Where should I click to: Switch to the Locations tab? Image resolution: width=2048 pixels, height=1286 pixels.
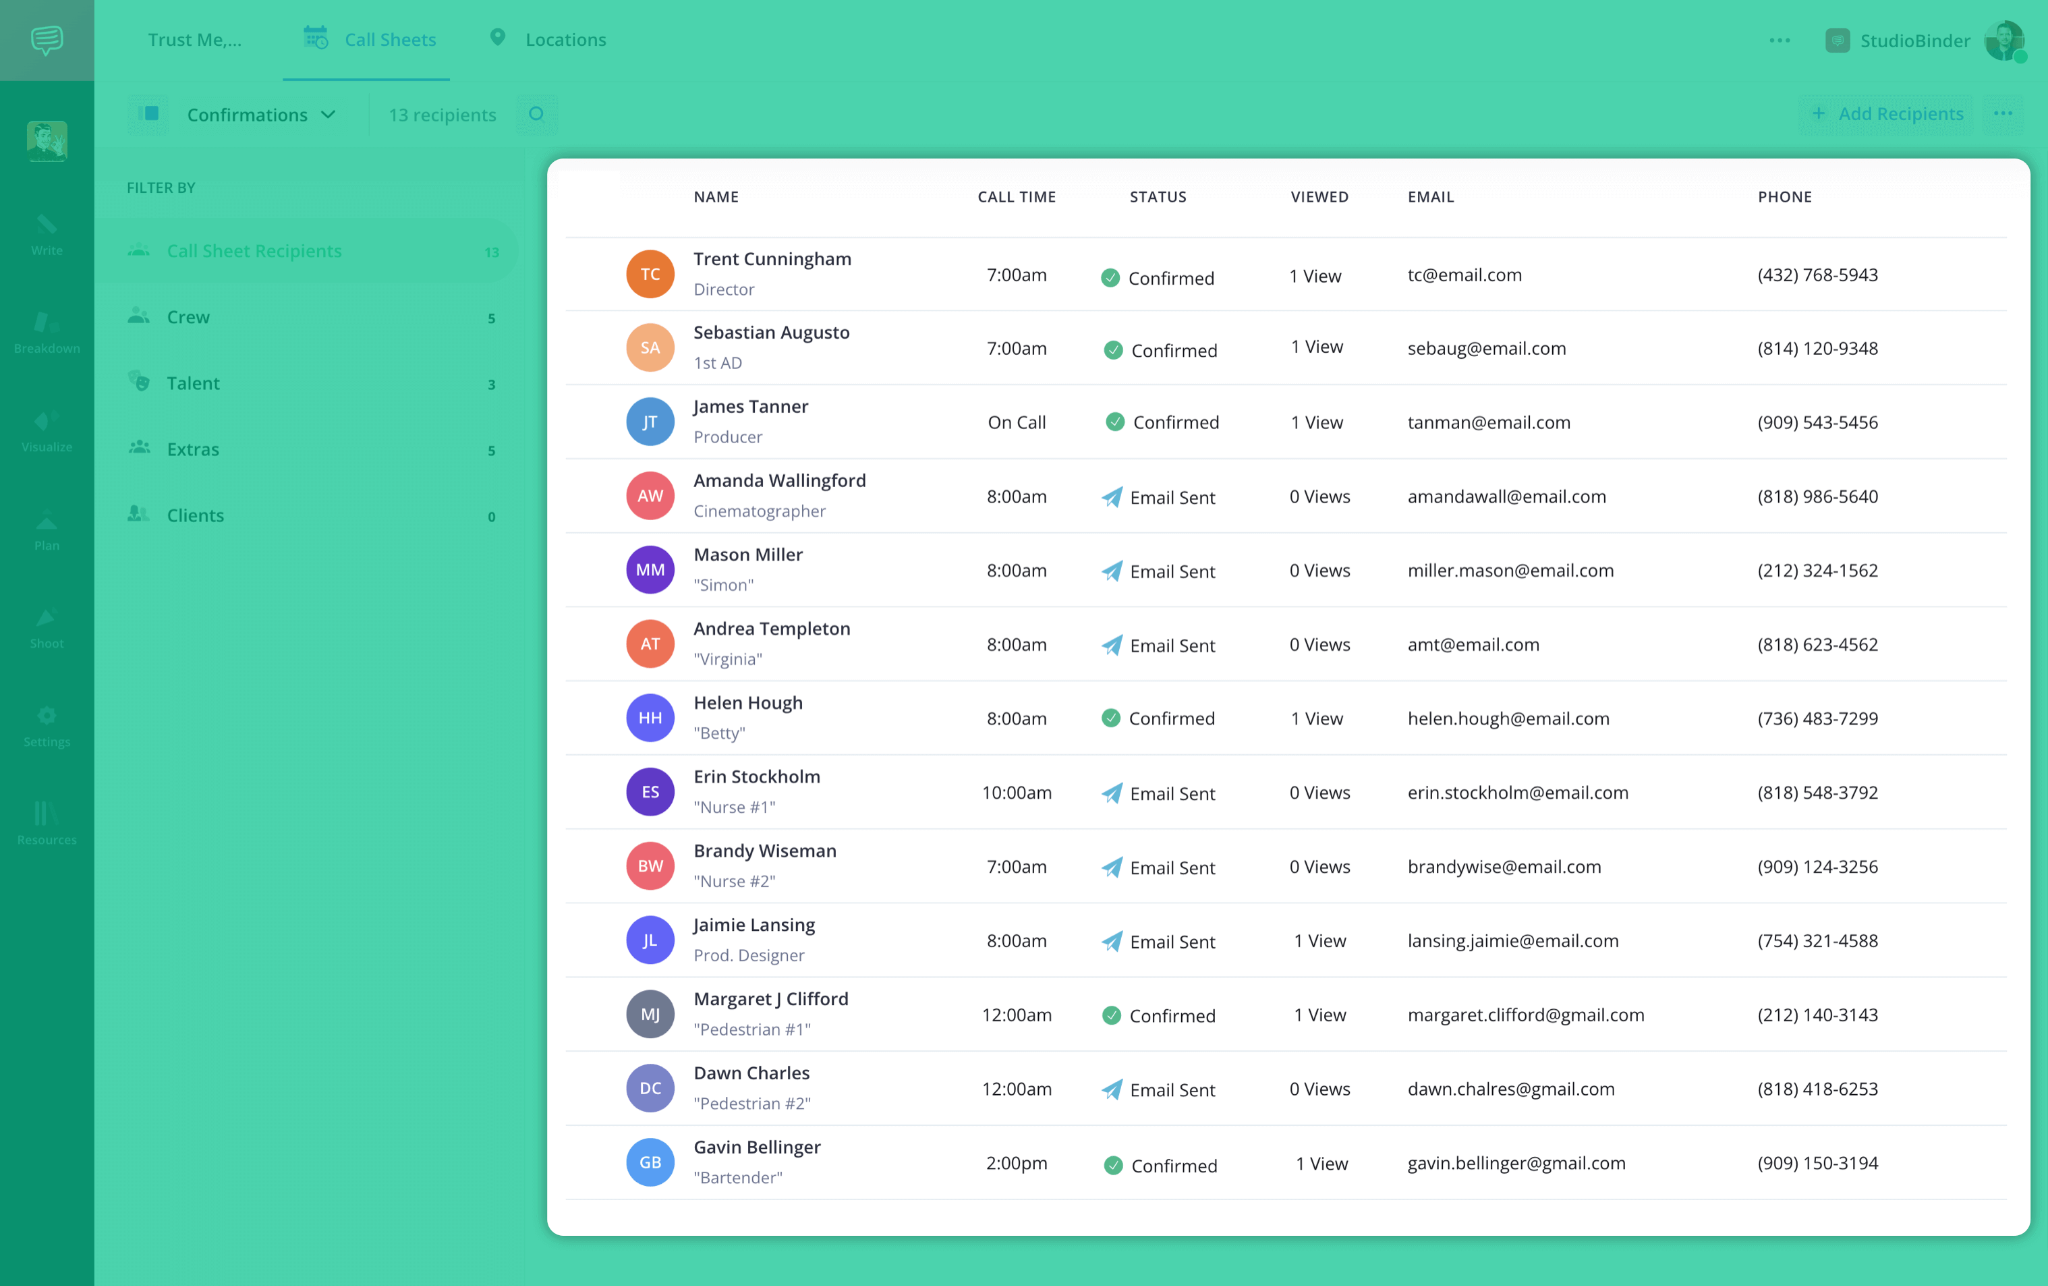click(x=548, y=40)
